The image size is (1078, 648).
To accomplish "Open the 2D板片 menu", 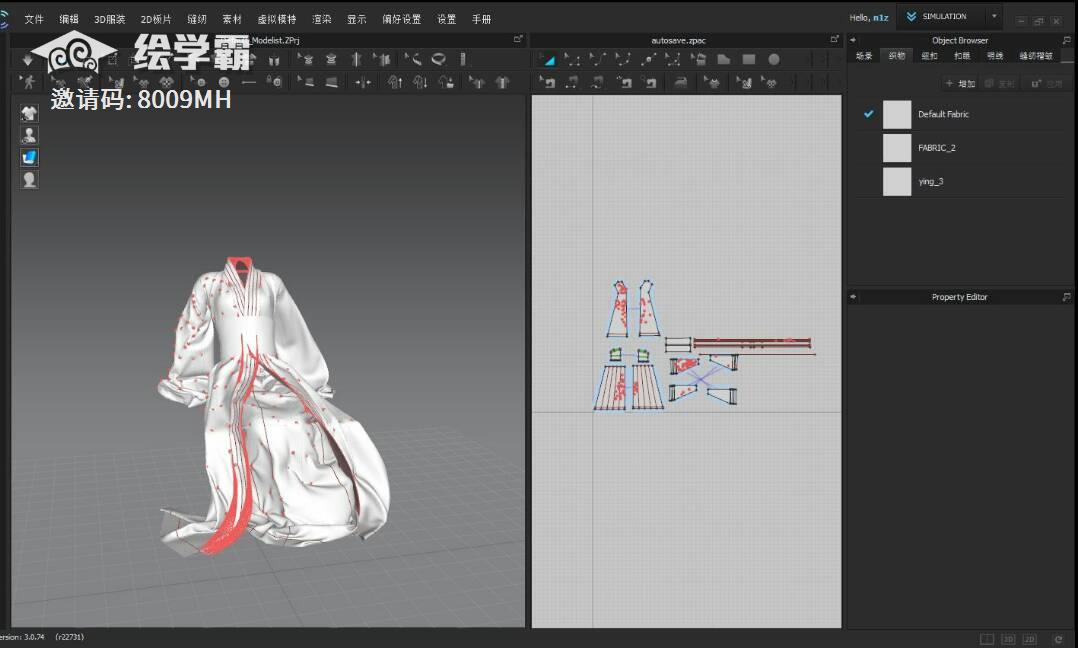I will [x=155, y=19].
